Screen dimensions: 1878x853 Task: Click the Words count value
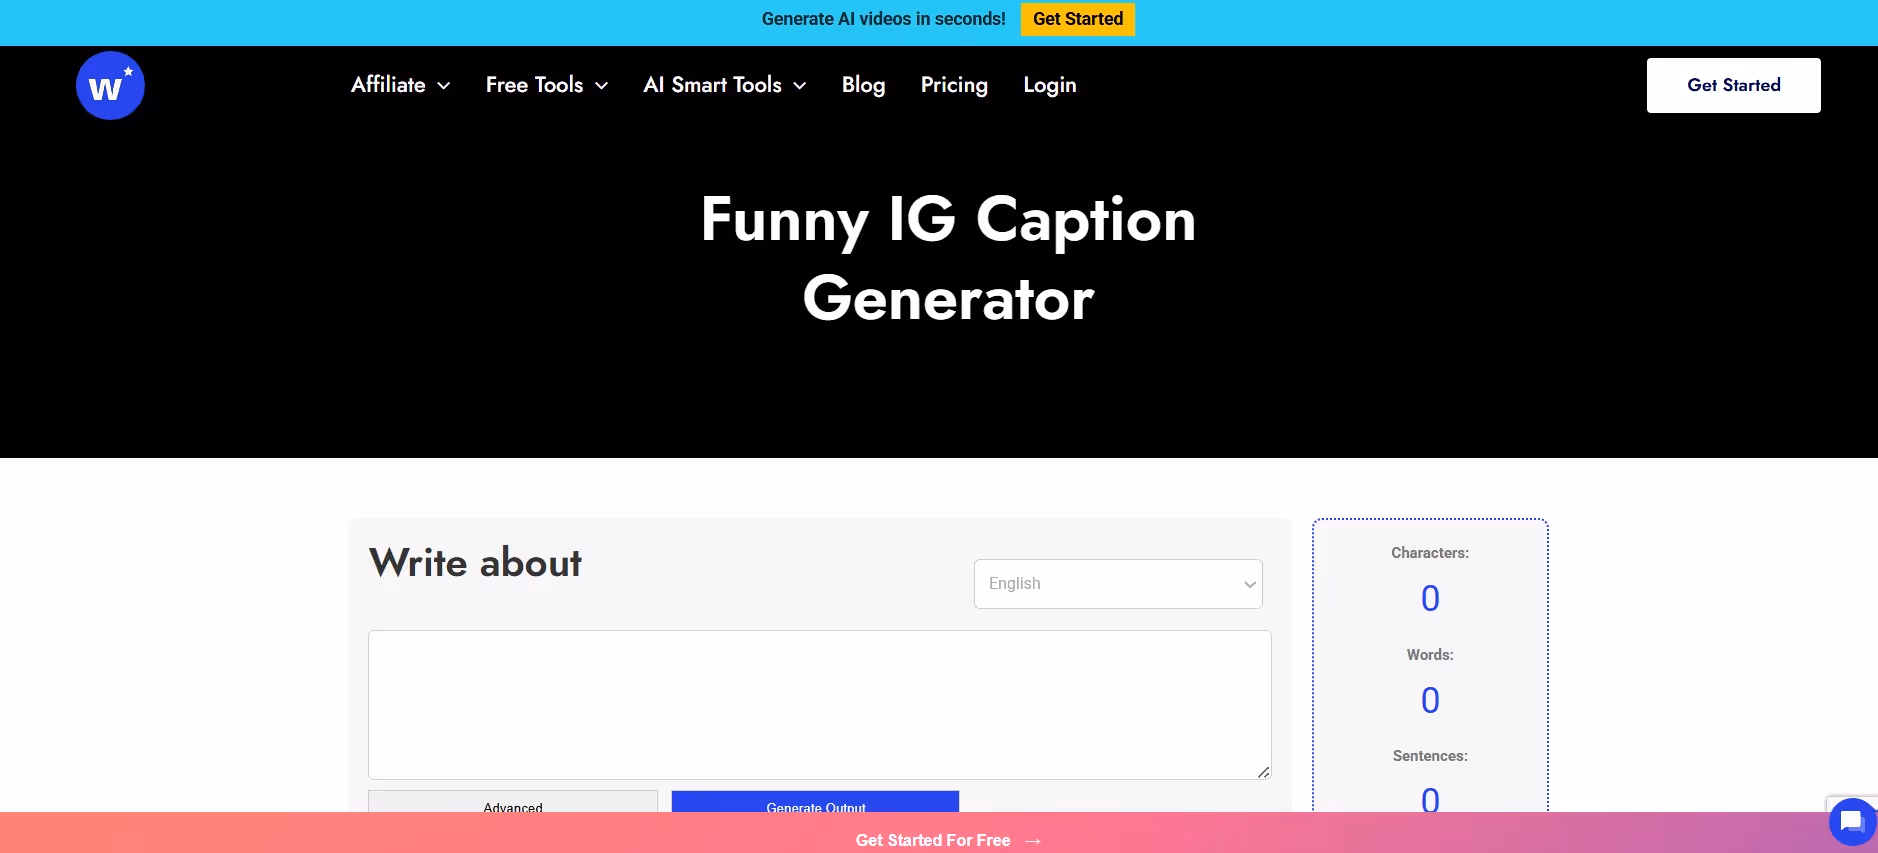tap(1430, 700)
